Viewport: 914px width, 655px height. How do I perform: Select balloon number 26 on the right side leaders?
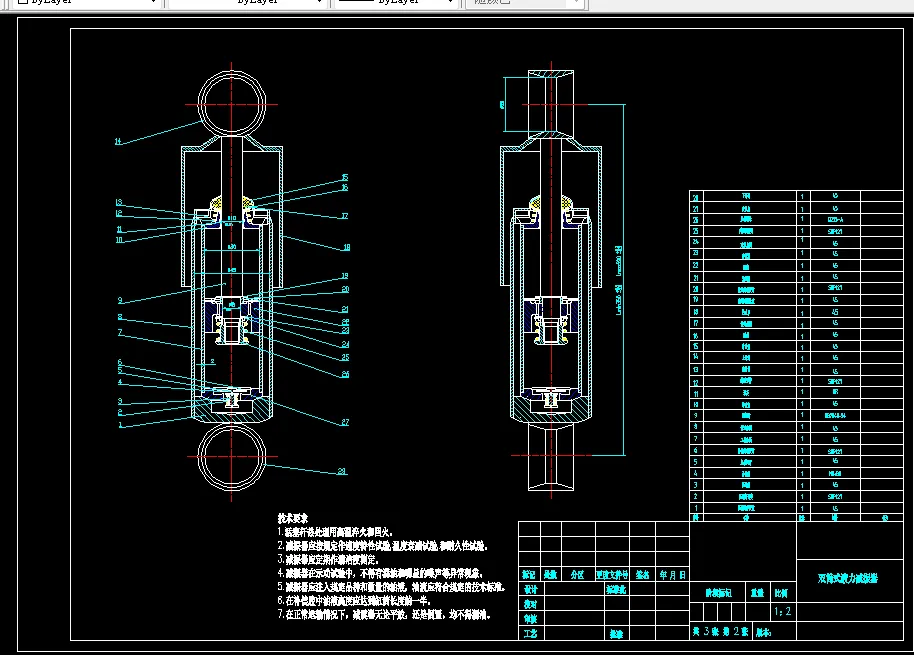pos(345,375)
